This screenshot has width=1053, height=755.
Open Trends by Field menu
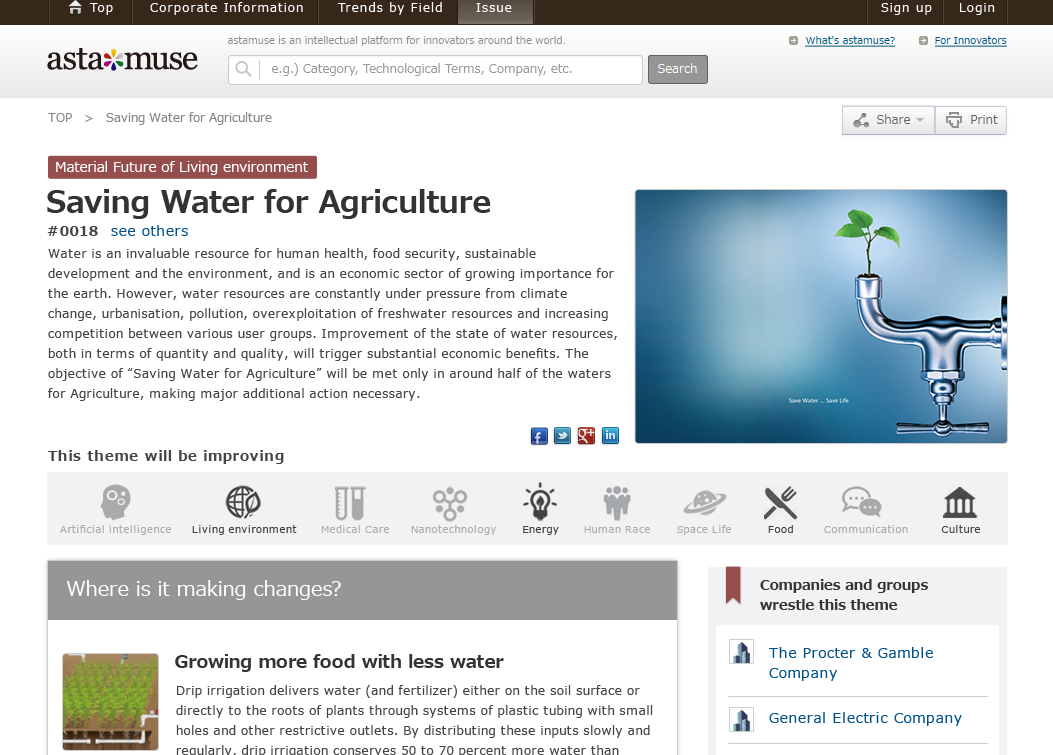(x=390, y=9)
